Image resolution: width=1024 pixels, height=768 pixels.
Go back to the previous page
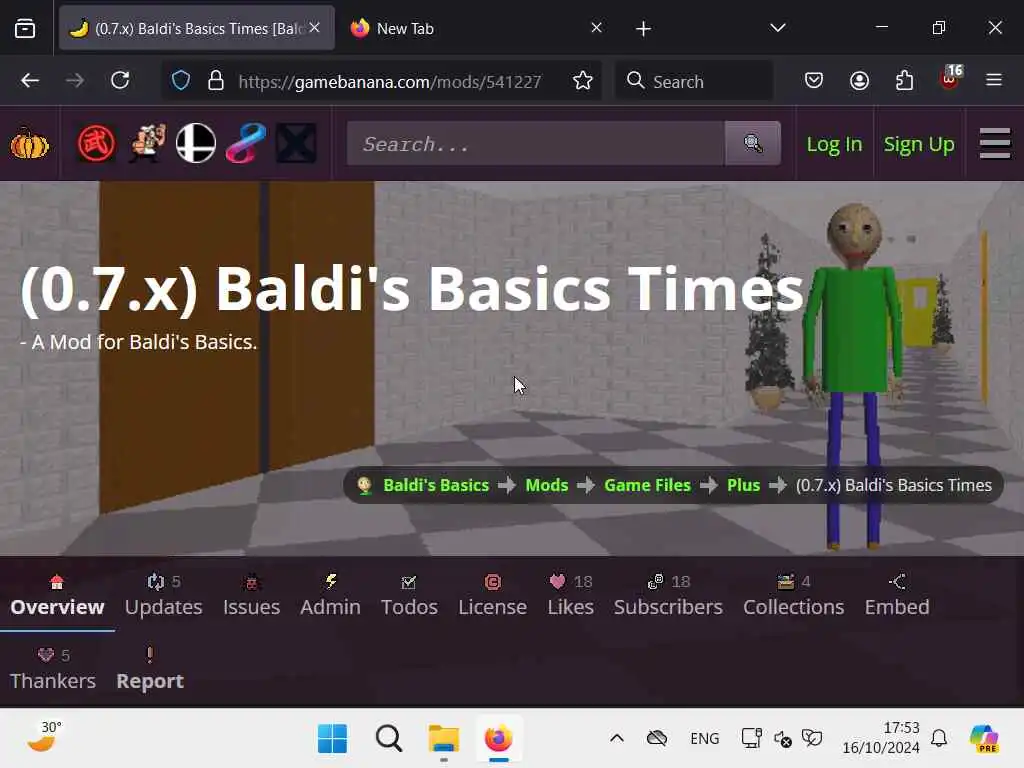tap(30, 81)
